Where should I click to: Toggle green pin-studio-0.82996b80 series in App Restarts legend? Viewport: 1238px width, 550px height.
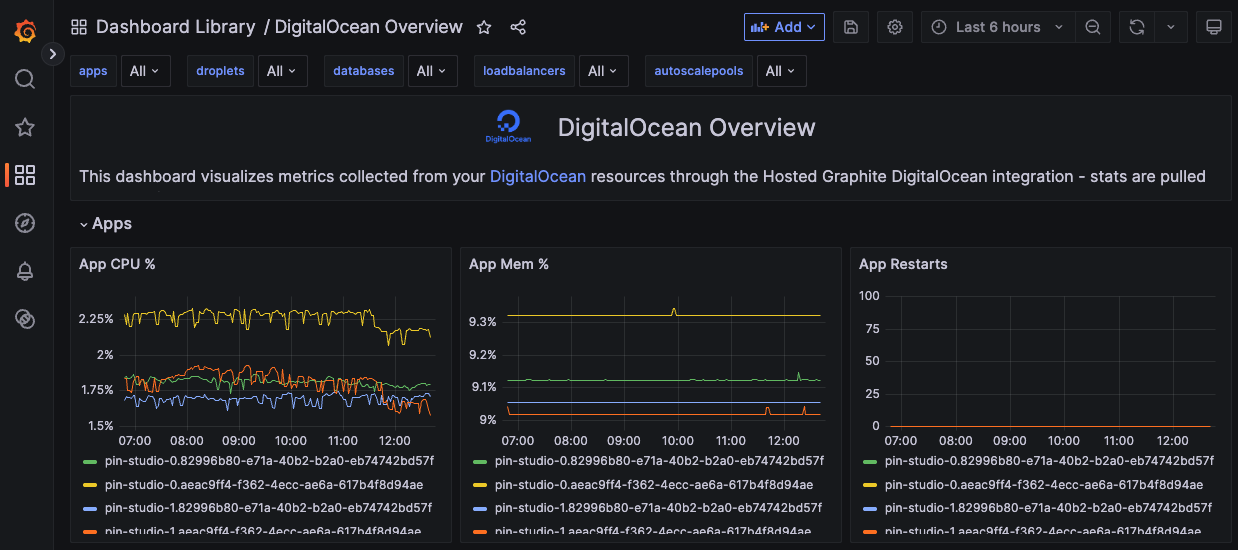(1049, 461)
